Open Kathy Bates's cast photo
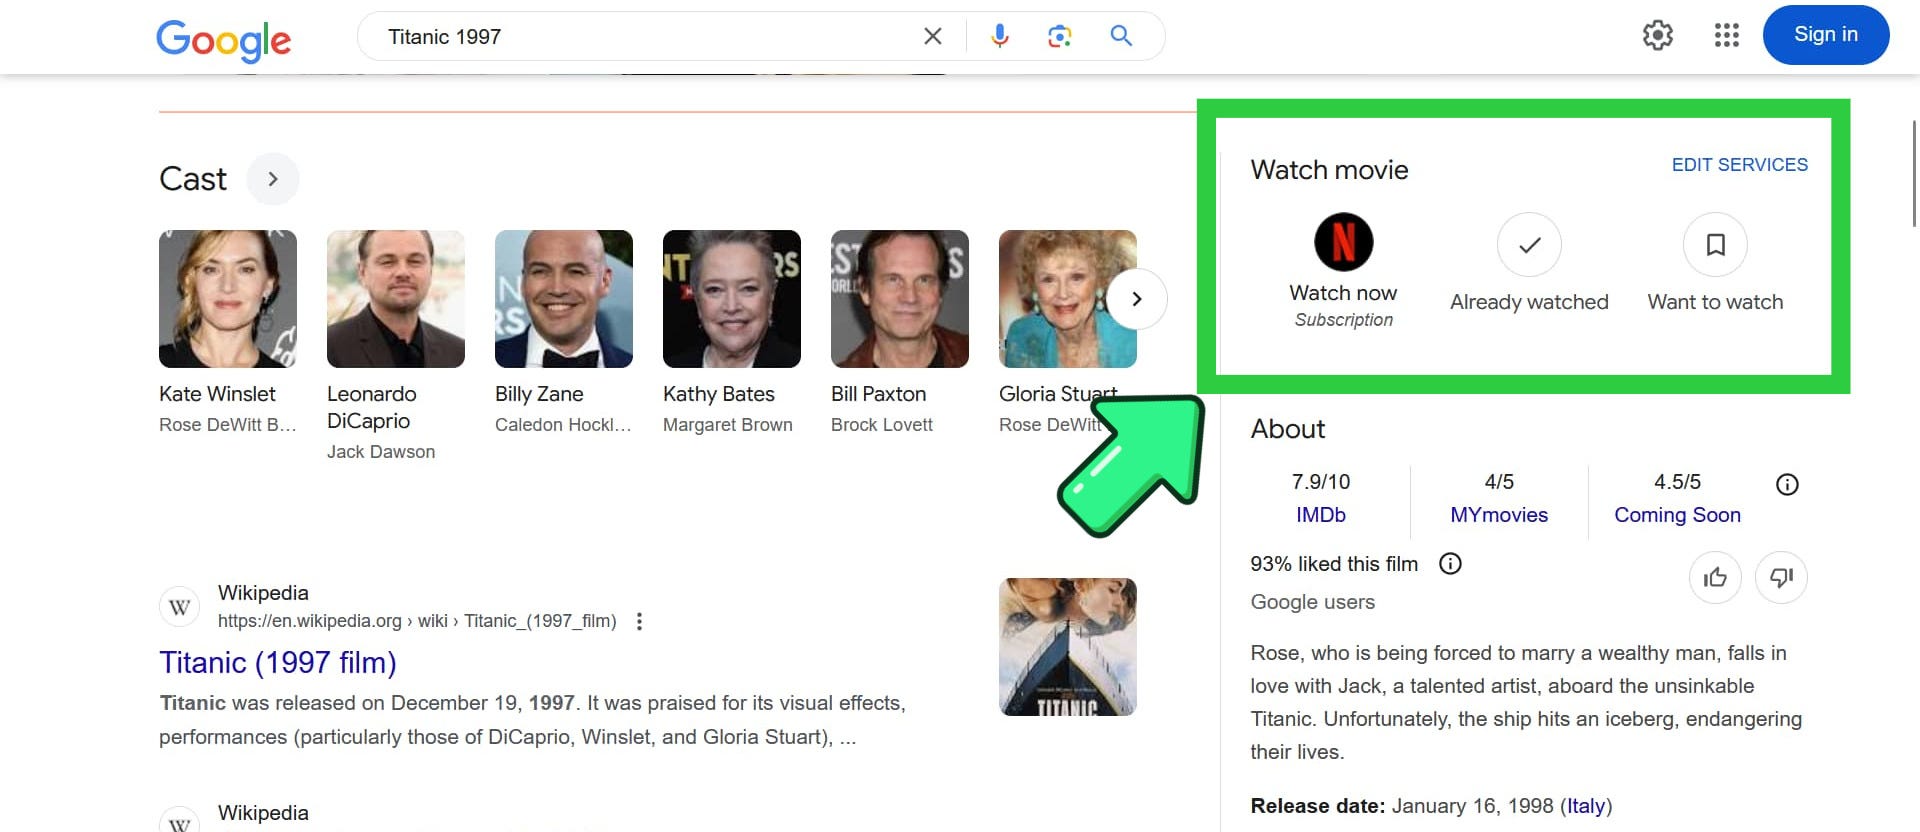The height and width of the screenshot is (832, 1920). tap(732, 299)
